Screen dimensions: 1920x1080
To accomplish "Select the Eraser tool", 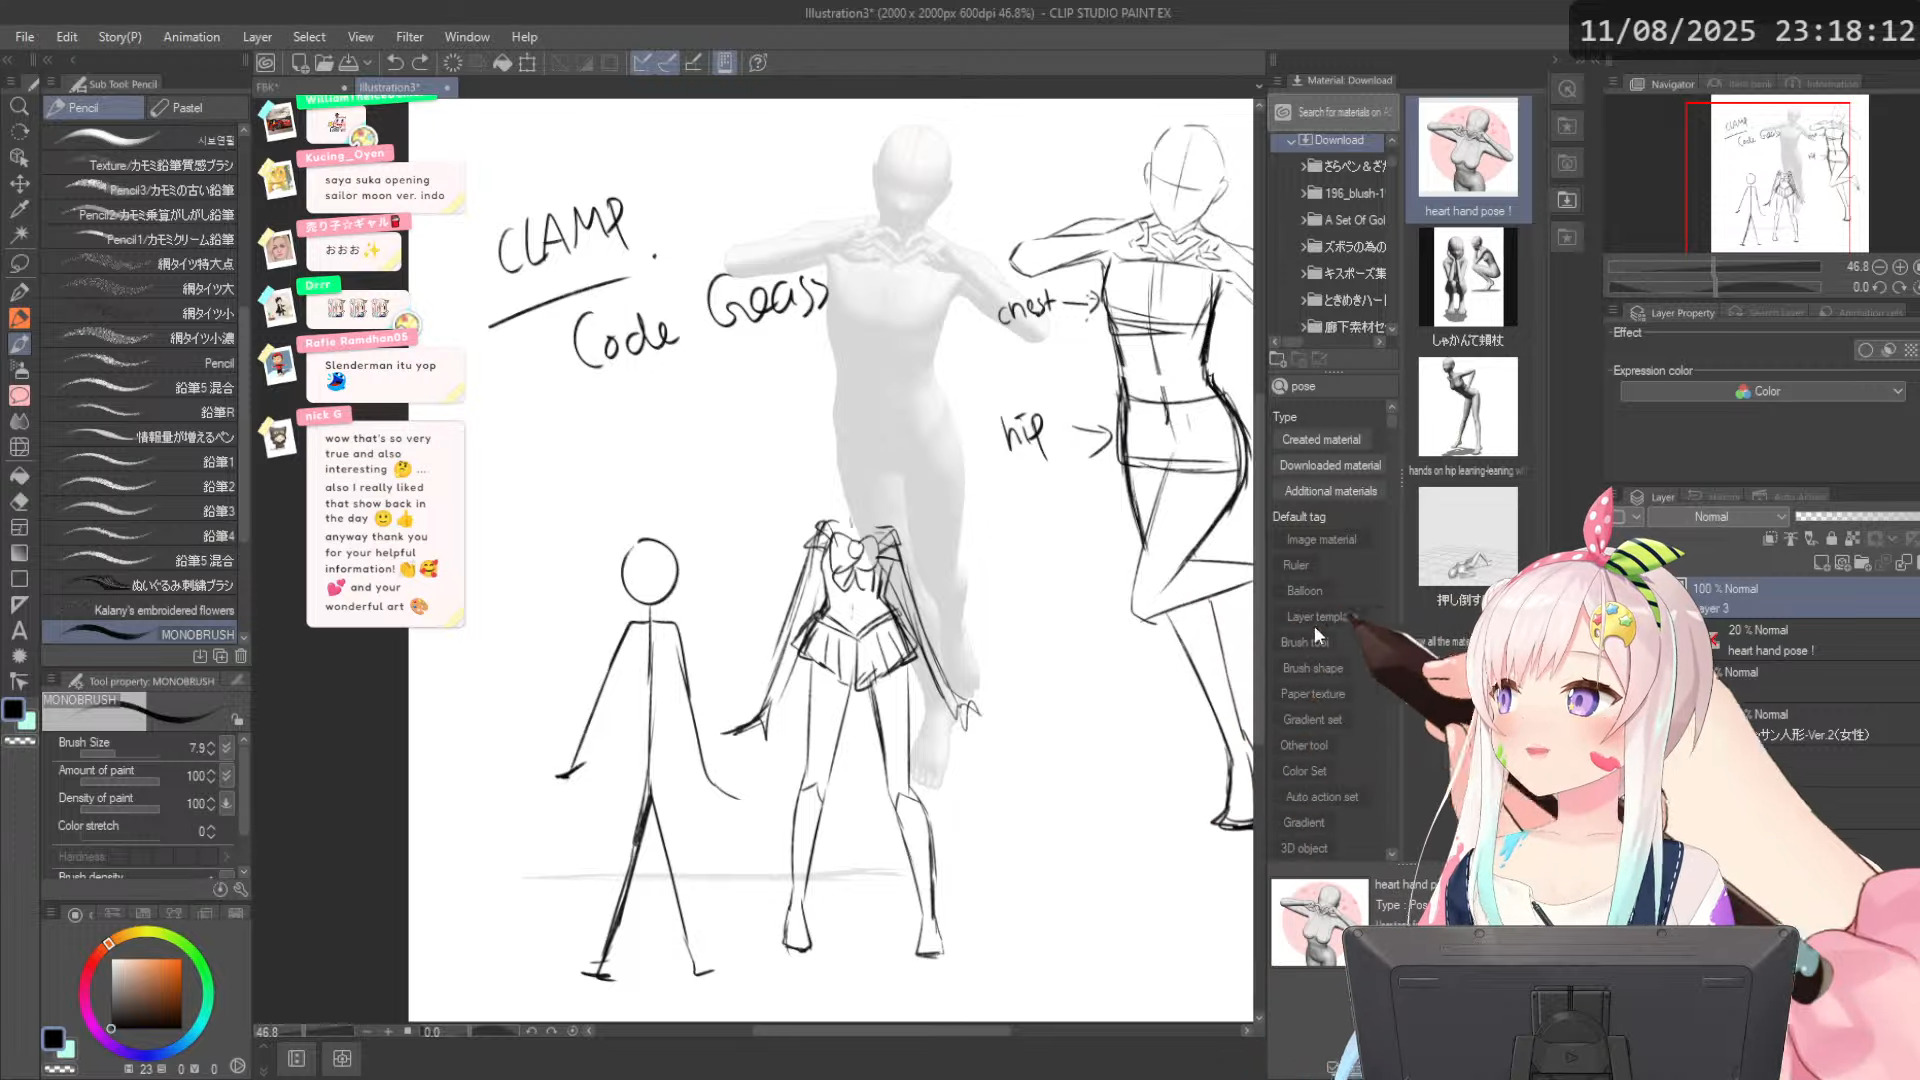I will [19, 501].
